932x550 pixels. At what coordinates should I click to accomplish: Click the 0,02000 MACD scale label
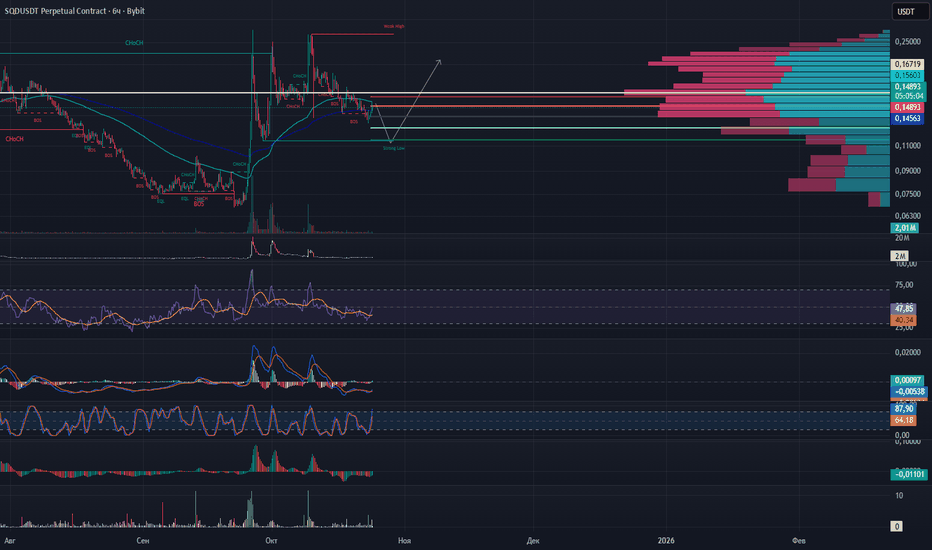pyautogui.click(x=908, y=353)
